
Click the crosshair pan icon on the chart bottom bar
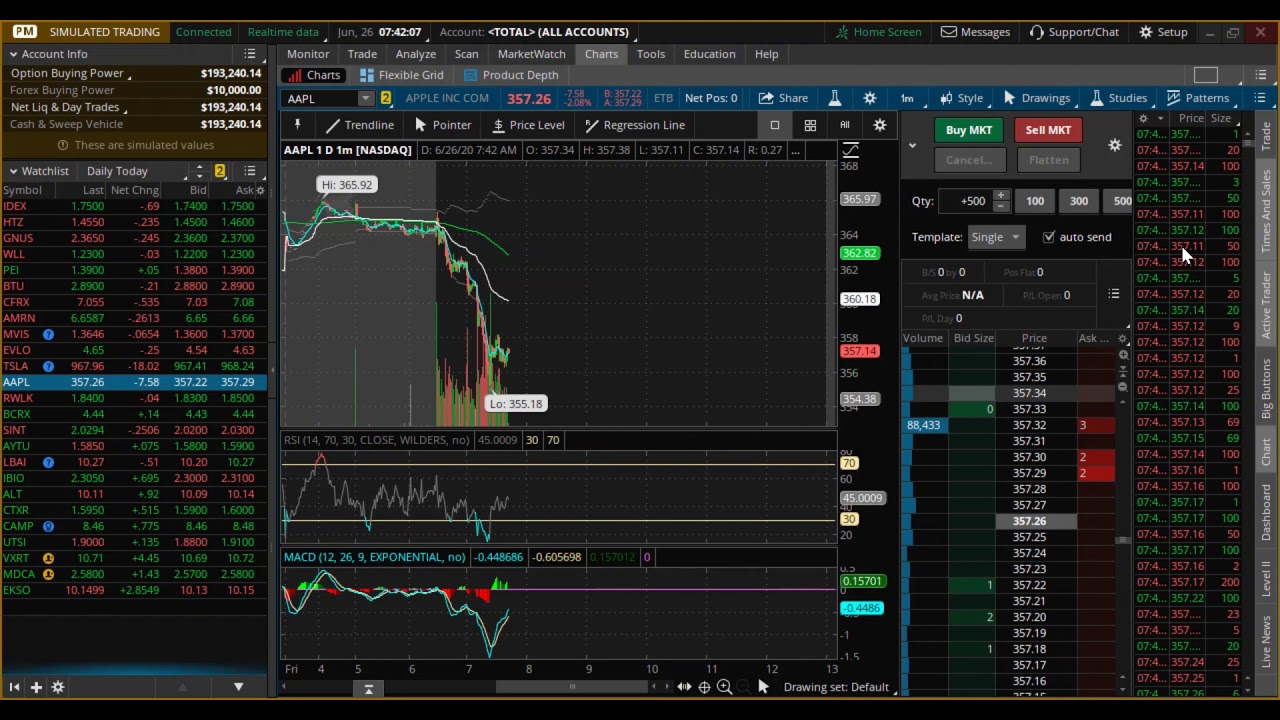pyautogui.click(x=704, y=687)
